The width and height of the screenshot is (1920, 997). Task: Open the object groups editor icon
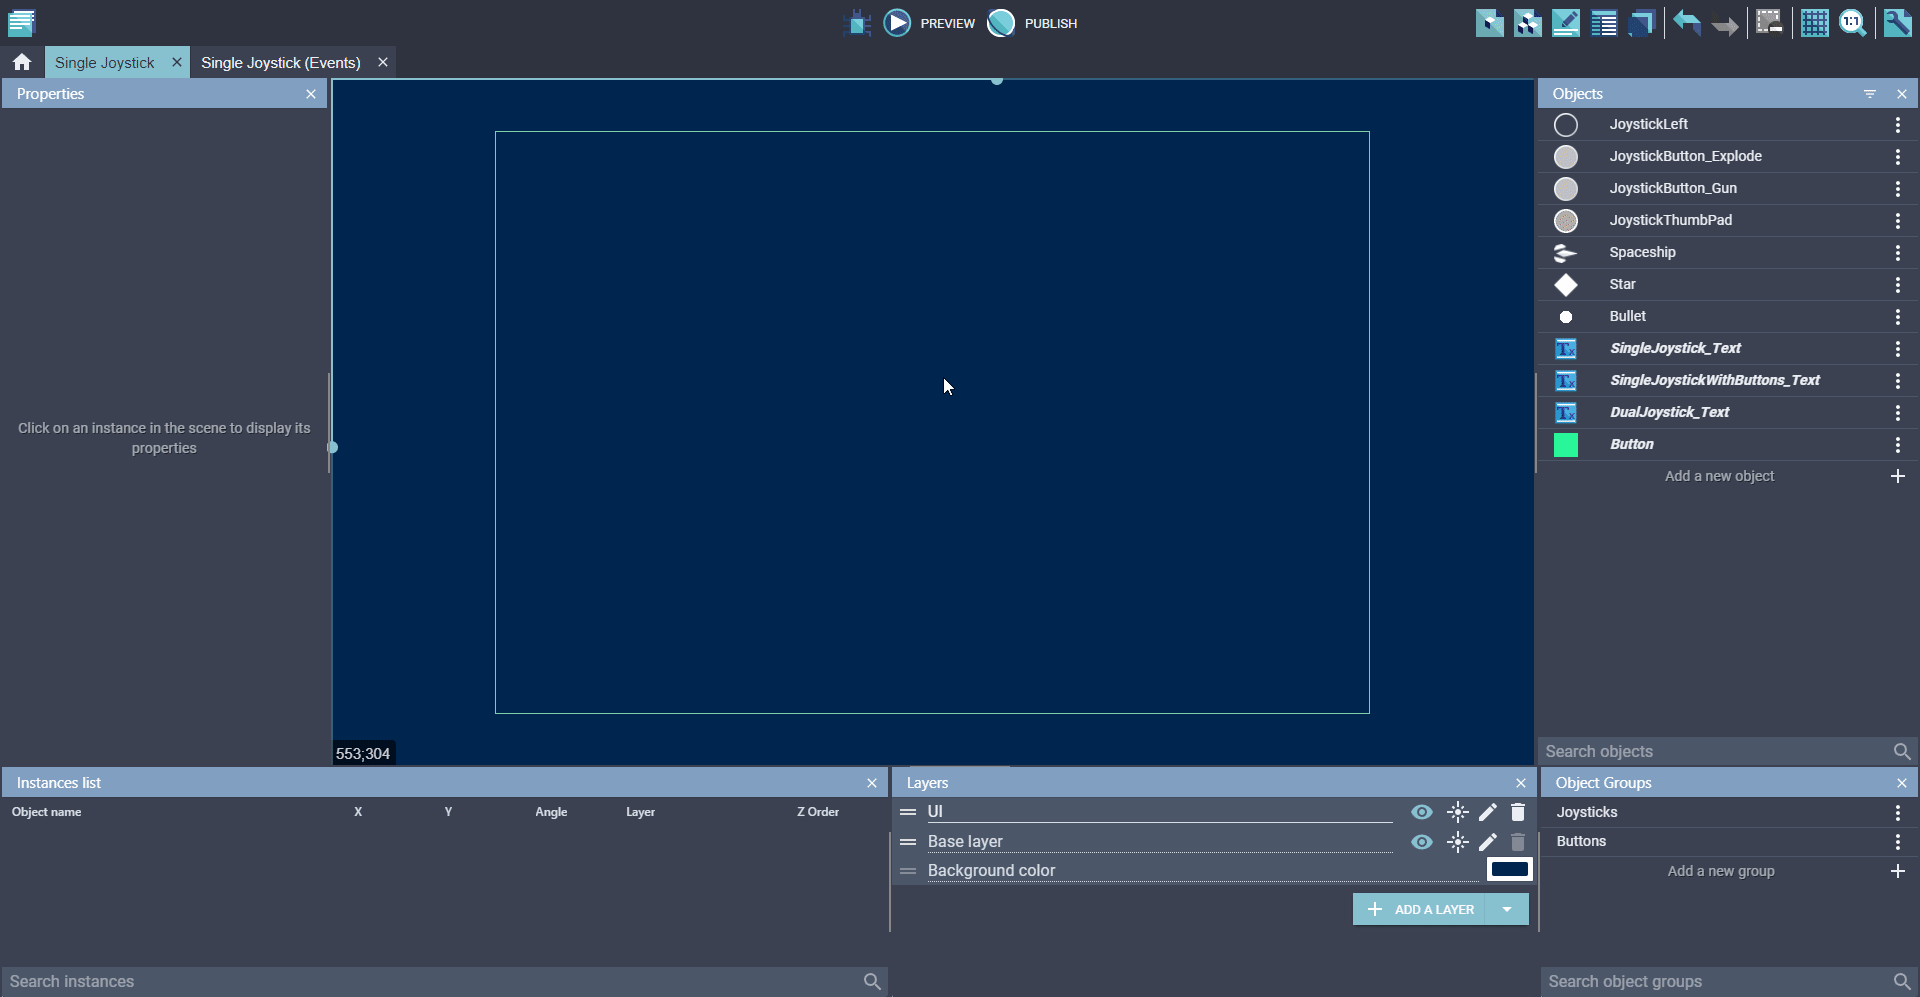point(1528,23)
